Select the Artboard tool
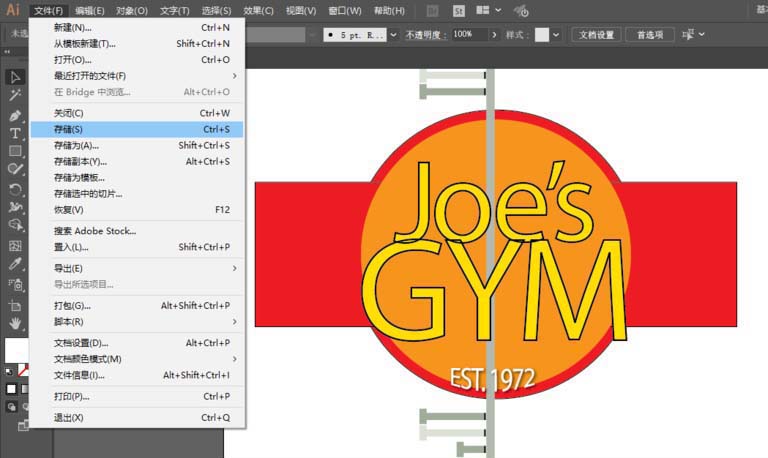The height and width of the screenshot is (458, 768). (15, 306)
